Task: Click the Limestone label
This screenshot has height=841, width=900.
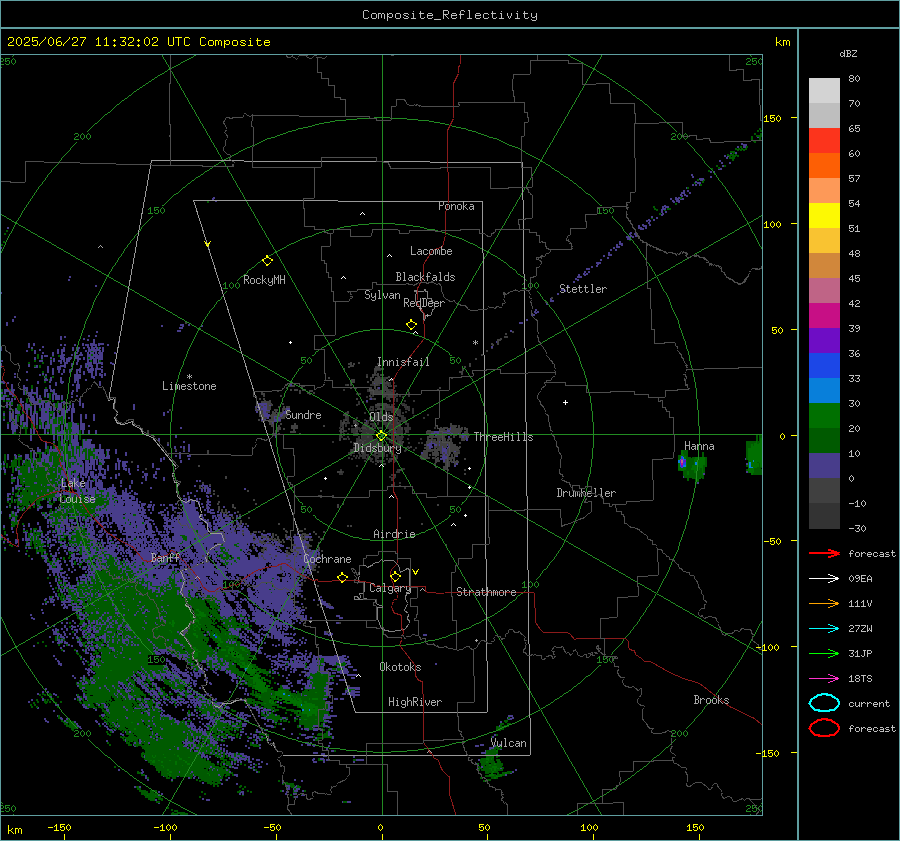Action: click(189, 386)
